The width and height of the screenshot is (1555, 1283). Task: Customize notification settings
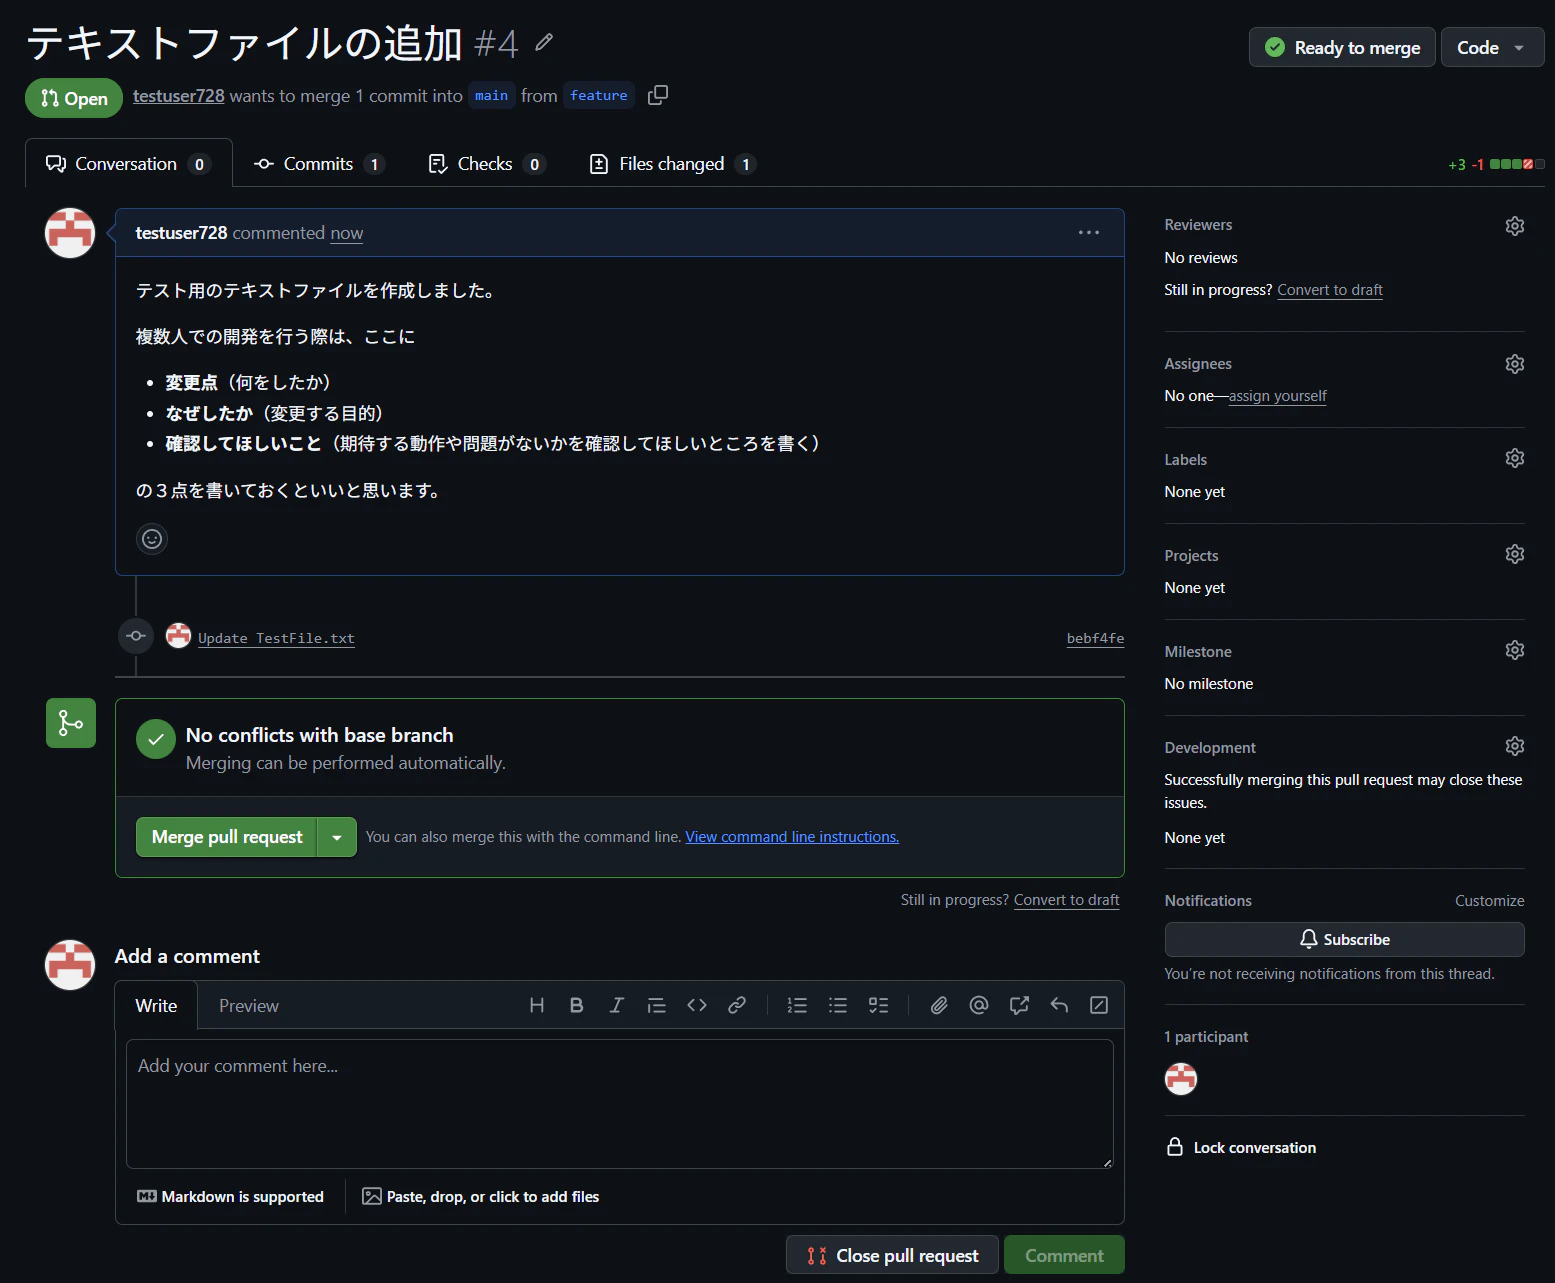1489,901
